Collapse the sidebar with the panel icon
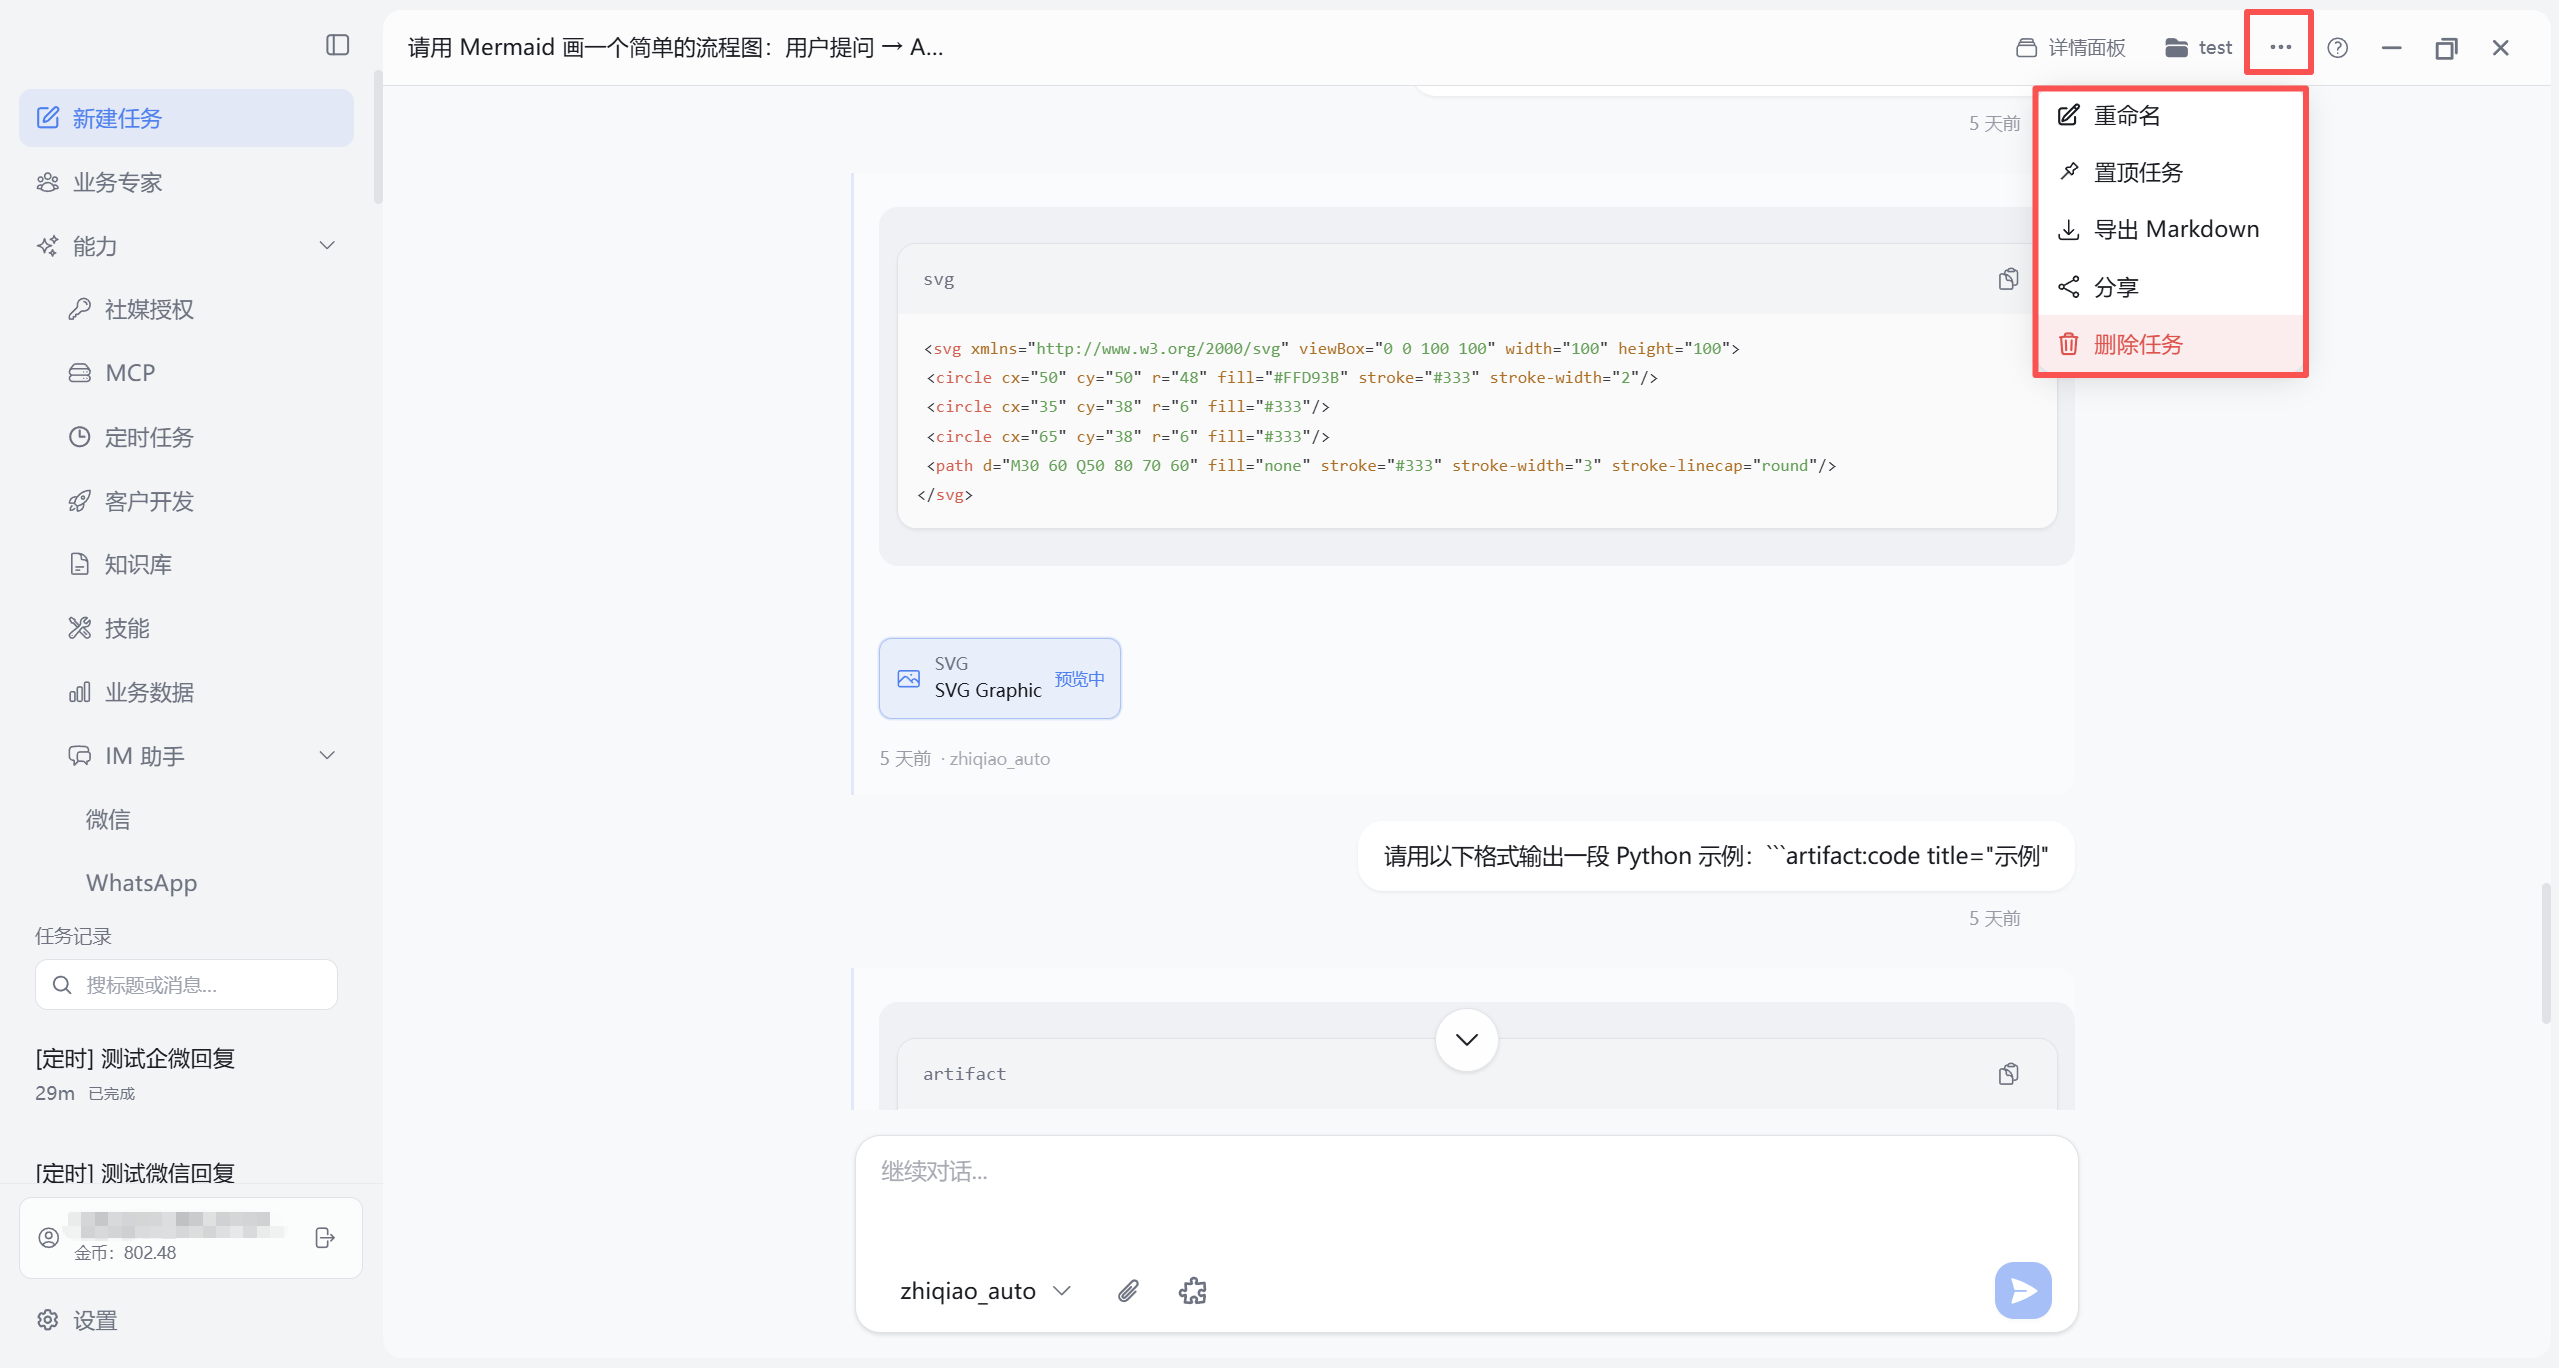 [x=337, y=45]
